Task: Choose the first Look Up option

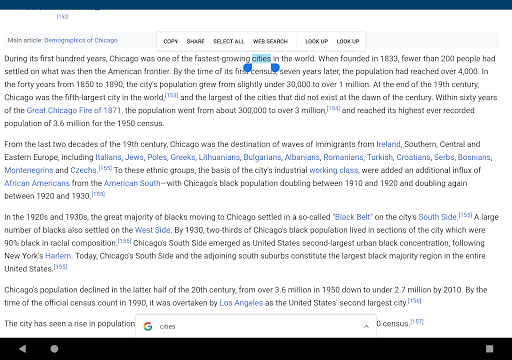Action: coord(317,41)
